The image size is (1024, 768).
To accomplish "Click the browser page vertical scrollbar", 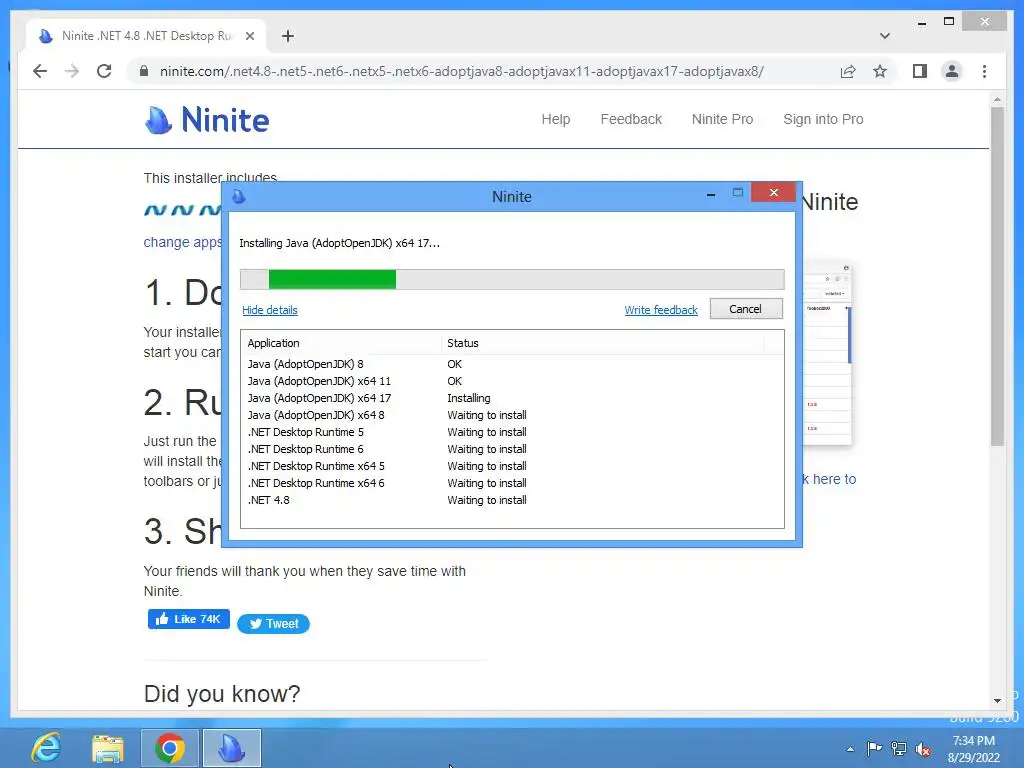I will pyautogui.click(x=997, y=277).
